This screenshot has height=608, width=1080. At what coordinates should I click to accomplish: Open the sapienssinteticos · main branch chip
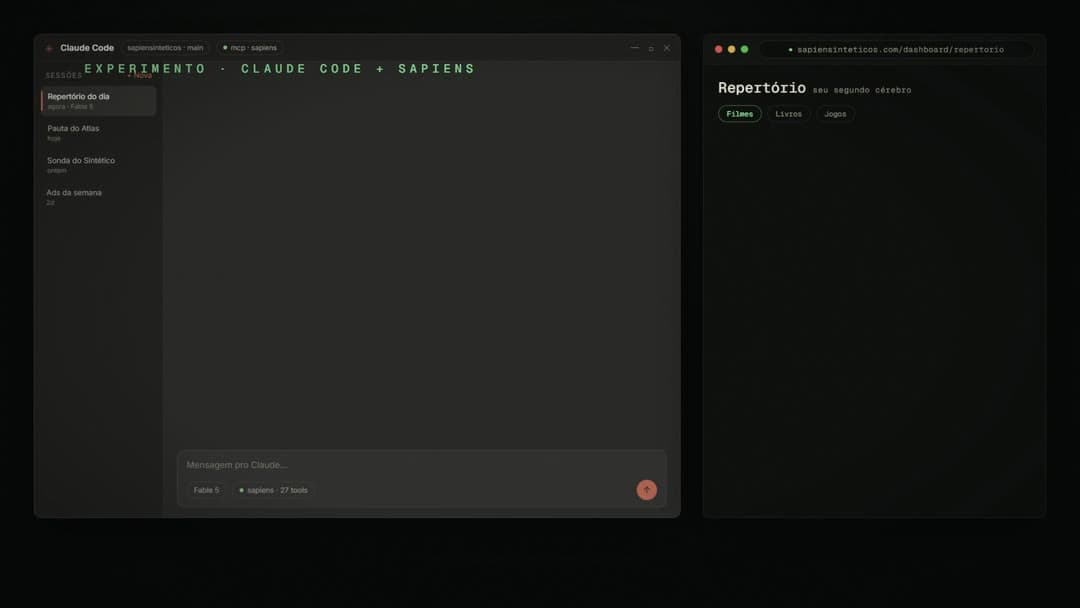coord(165,48)
